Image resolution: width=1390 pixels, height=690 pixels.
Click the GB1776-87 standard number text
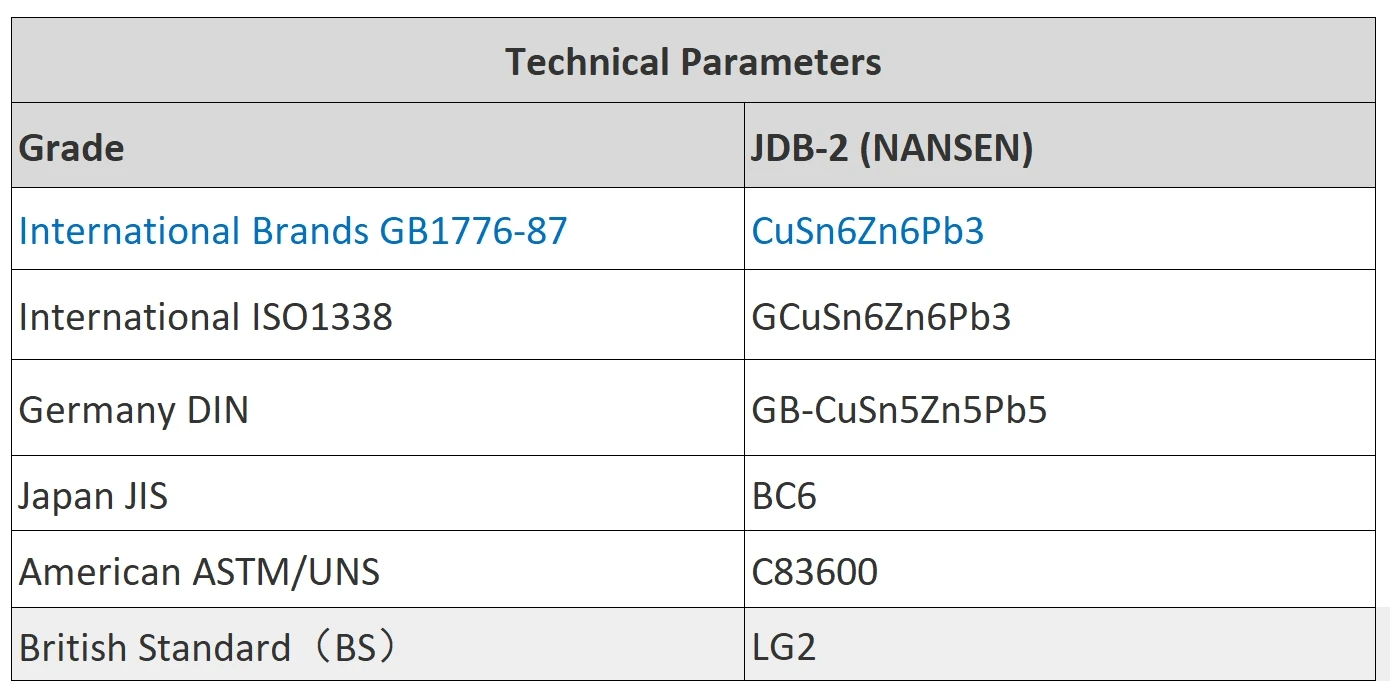473,231
